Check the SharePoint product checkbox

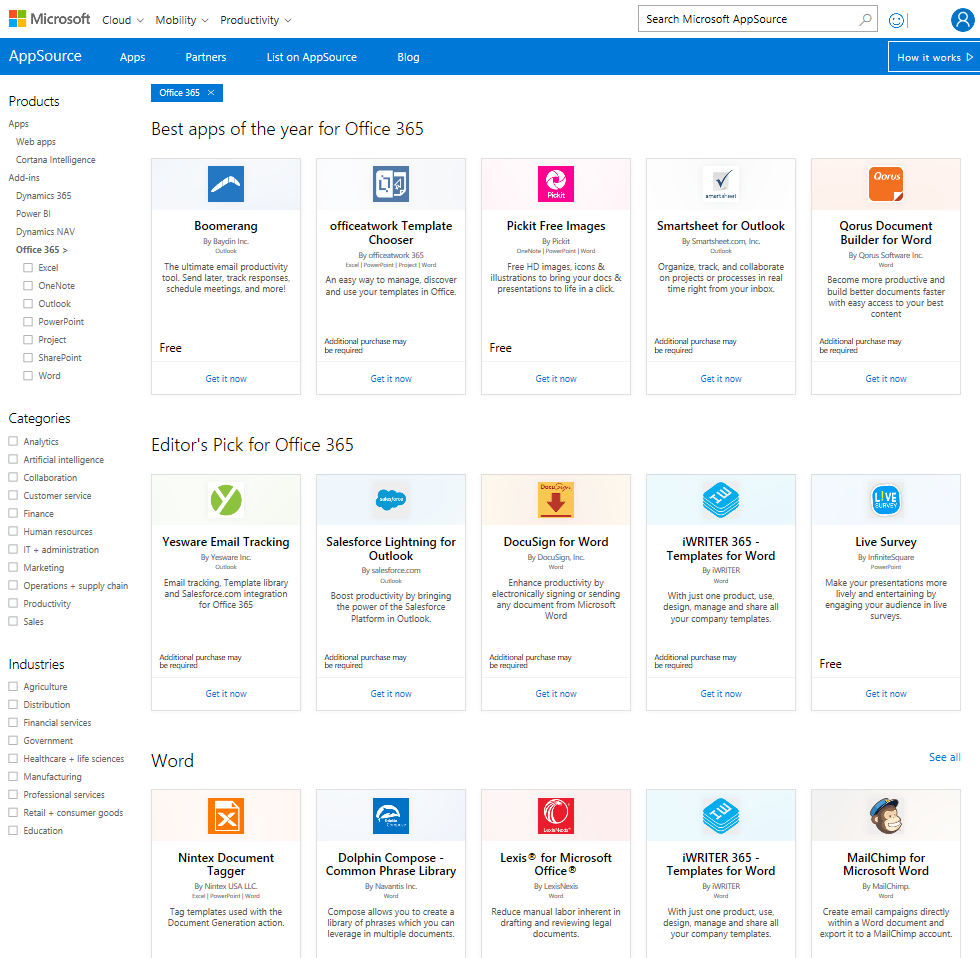tap(28, 357)
